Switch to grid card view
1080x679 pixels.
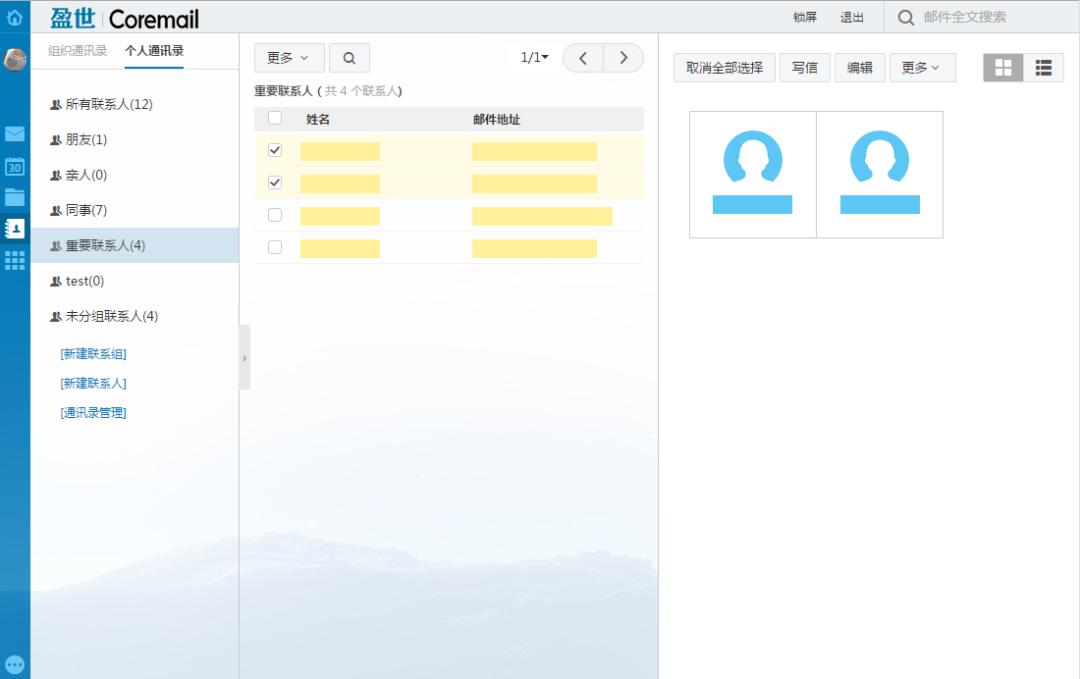coord(1003,68)
